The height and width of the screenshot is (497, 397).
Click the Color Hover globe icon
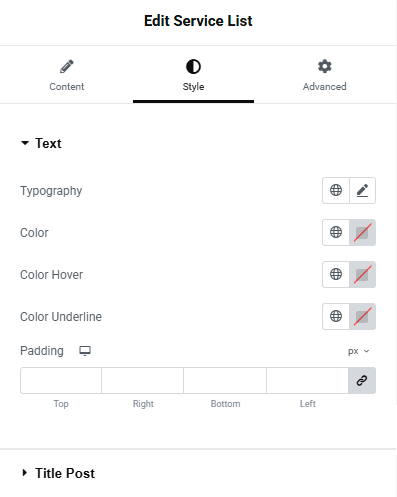(x=336, y=274)
